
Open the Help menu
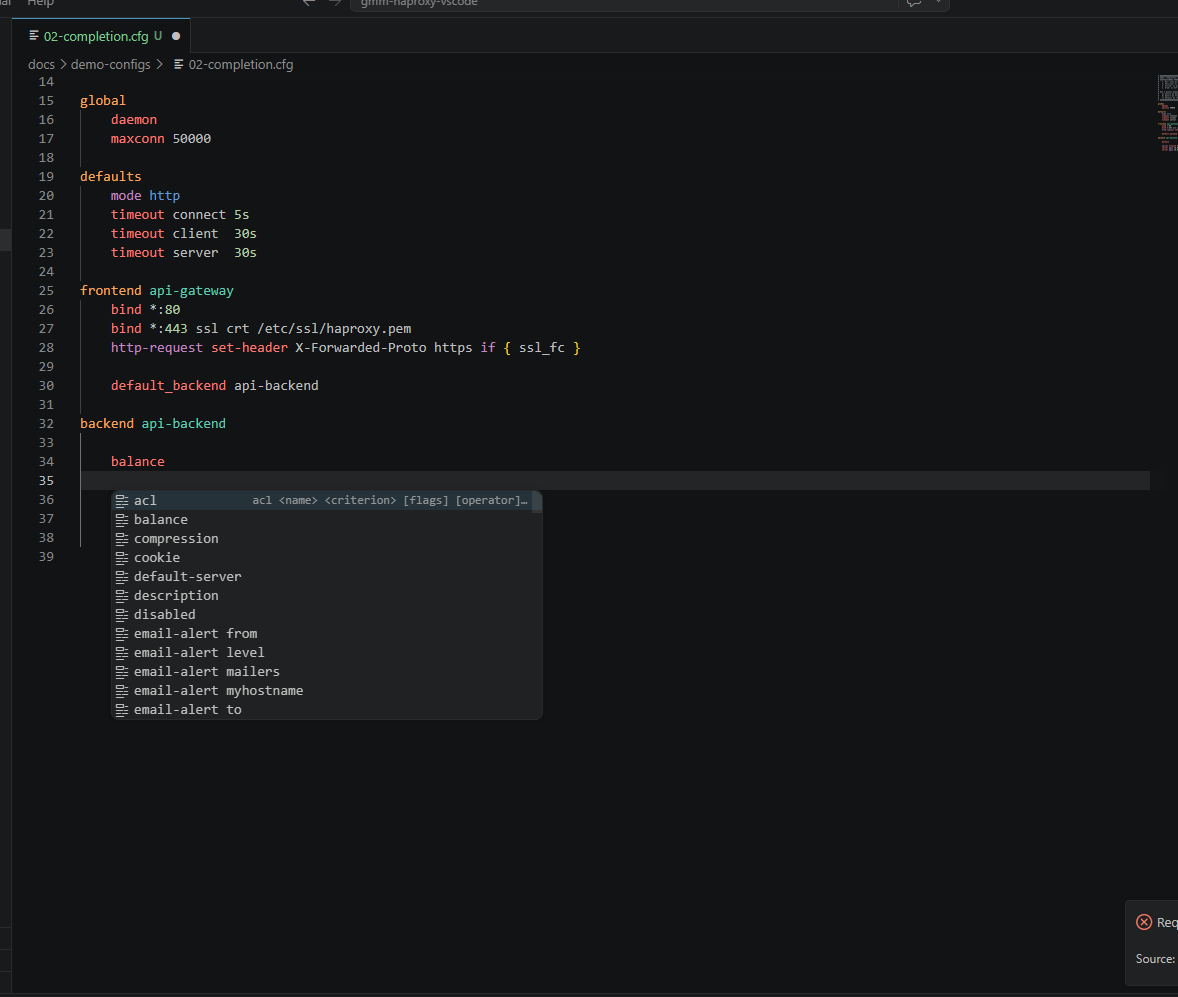click(x=40, y=4)
